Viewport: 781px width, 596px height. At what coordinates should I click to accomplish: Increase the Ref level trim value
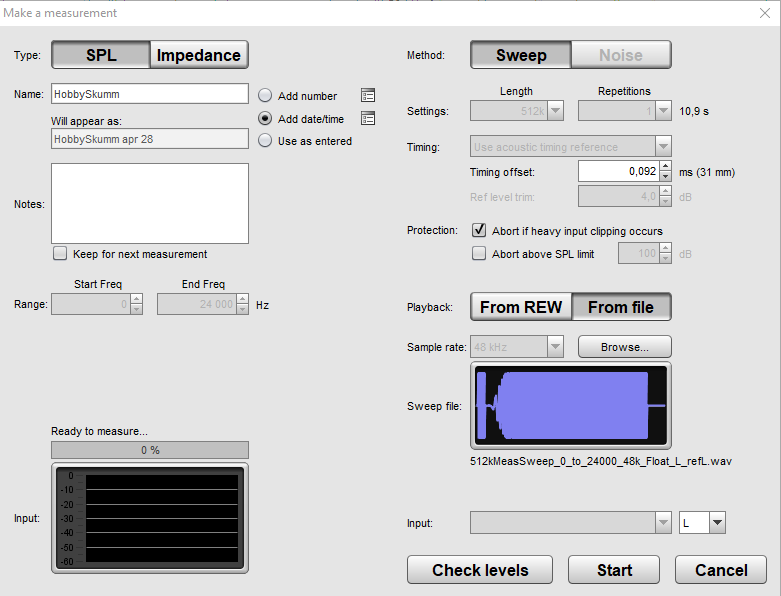pyautogui.click(x=666, y=191)
